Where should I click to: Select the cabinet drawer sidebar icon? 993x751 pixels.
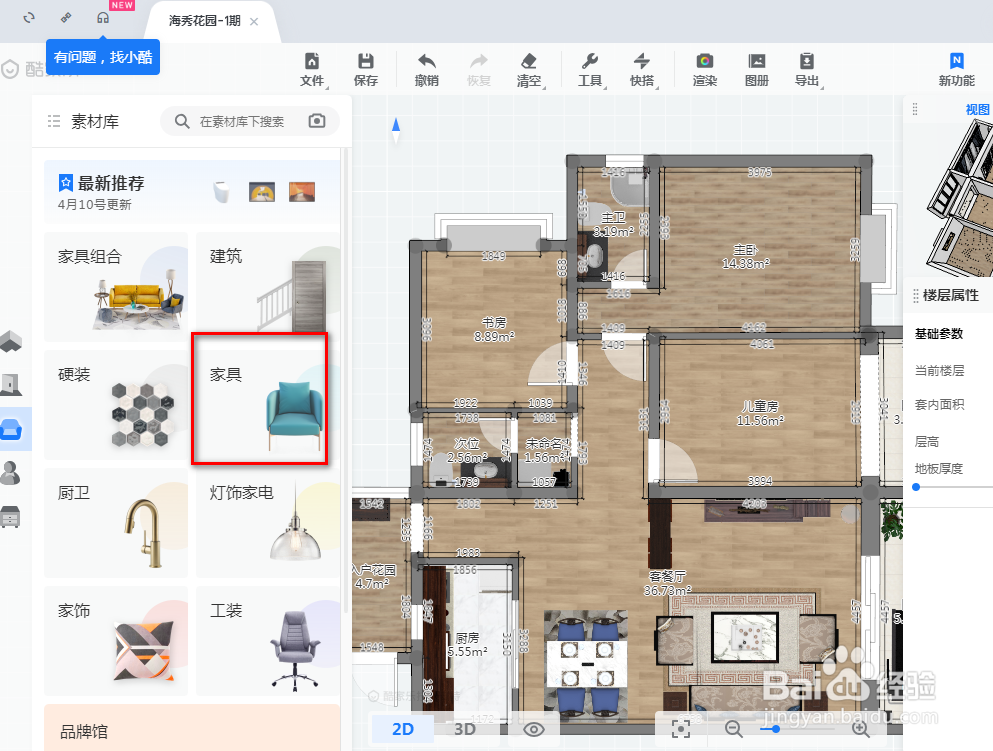pos(11,516)
